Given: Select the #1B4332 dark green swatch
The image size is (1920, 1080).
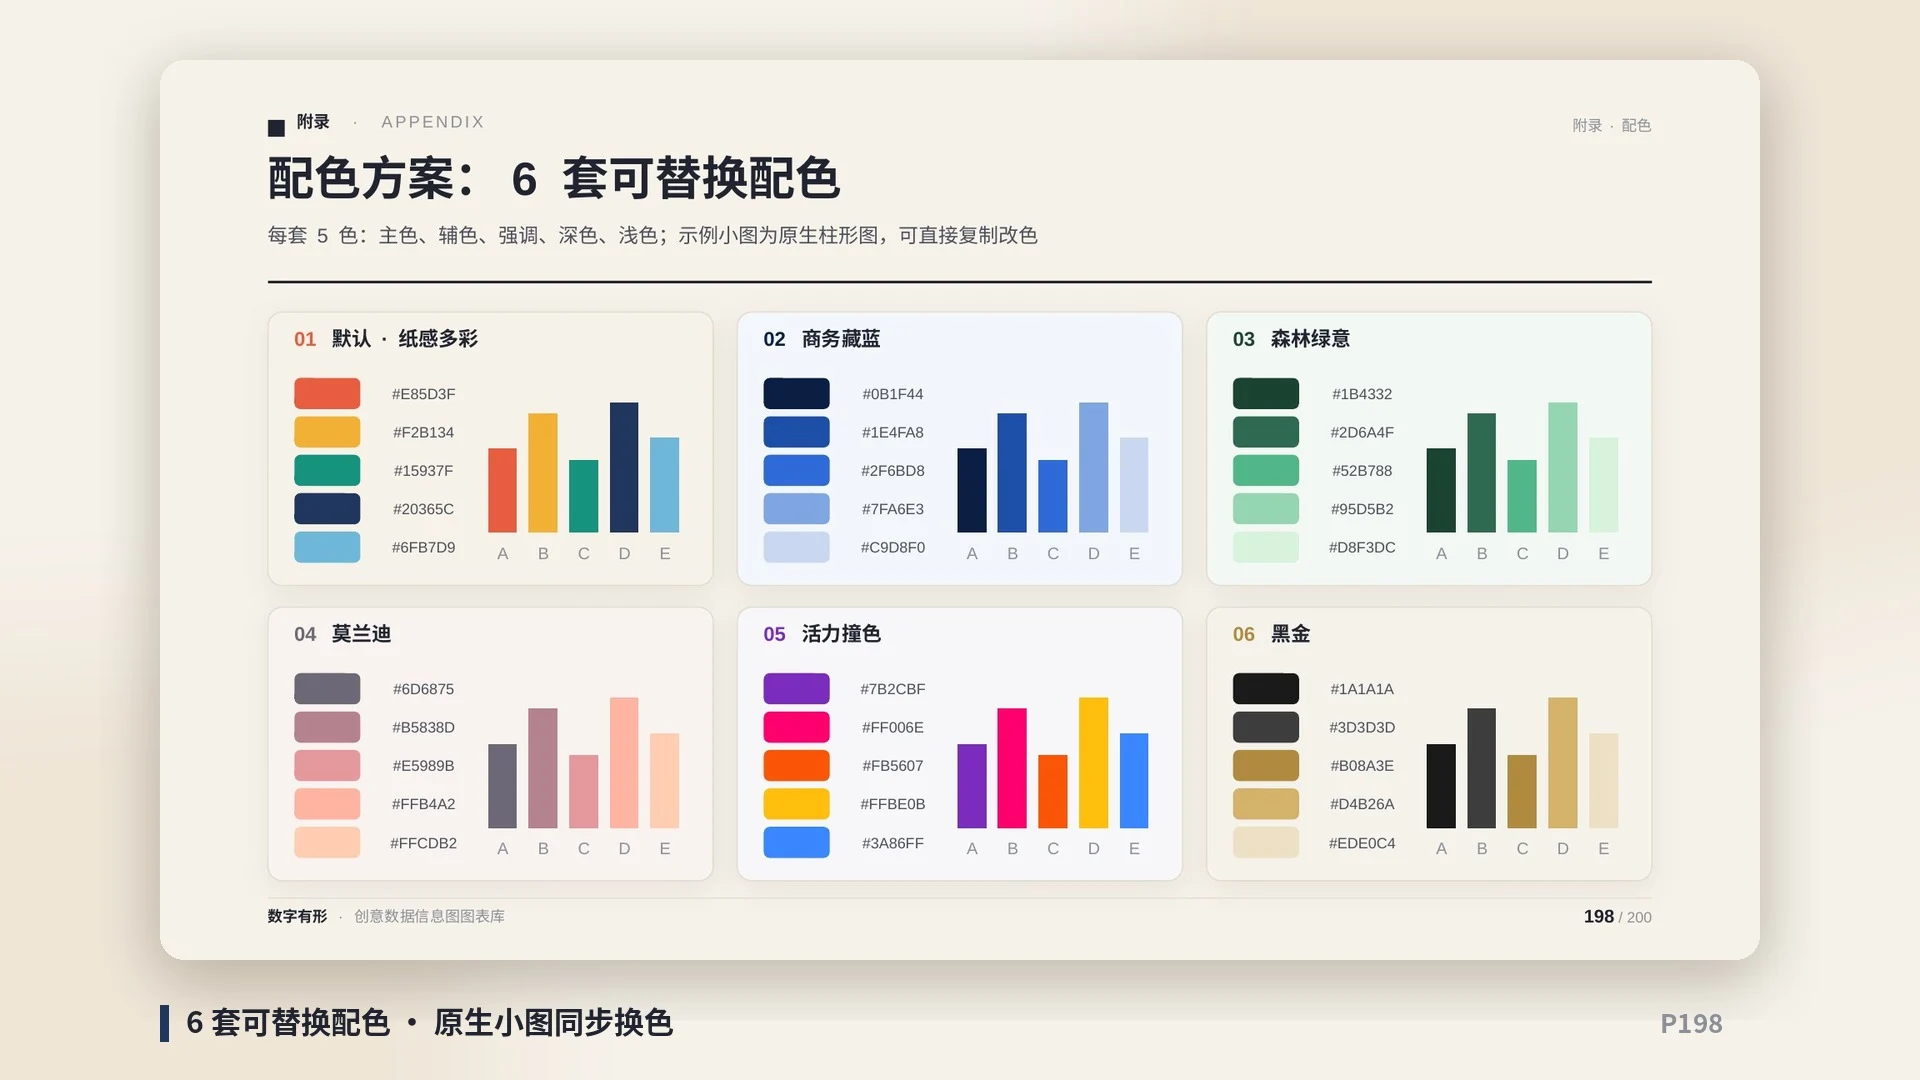Looking at the screenshot, I should (1266, 394).
